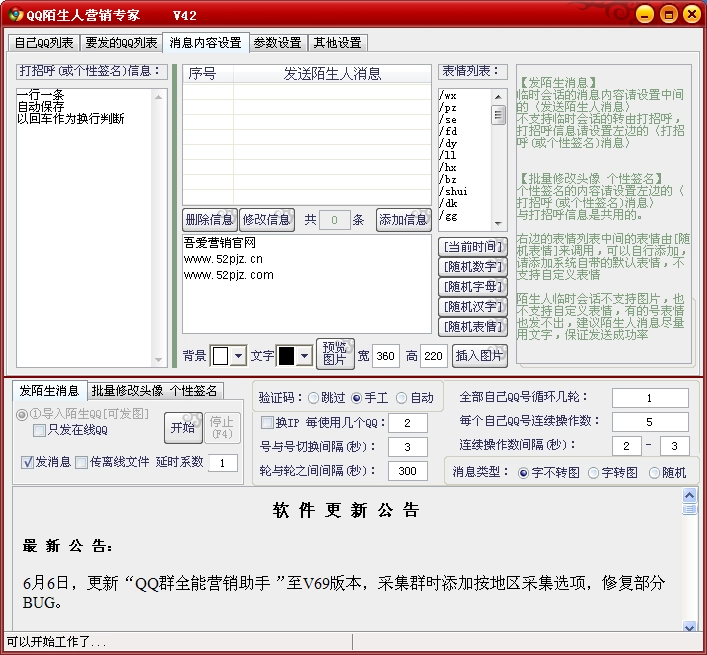Open the 其他设置 tab
The width and height of the screenshot is (707, 655).
(338, 43)
